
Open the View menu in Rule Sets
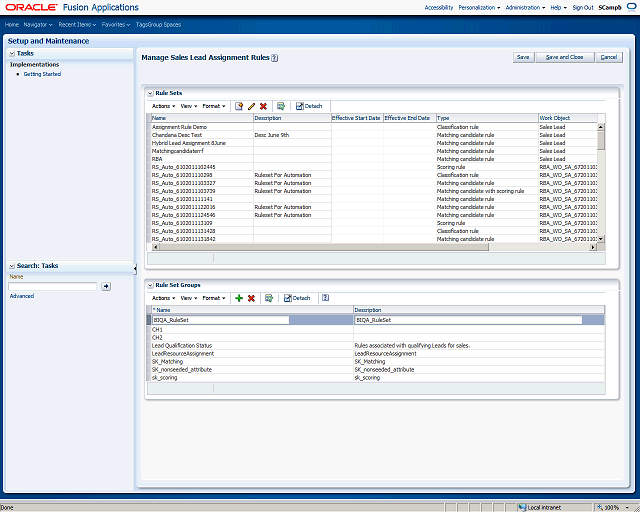(189, 106)
